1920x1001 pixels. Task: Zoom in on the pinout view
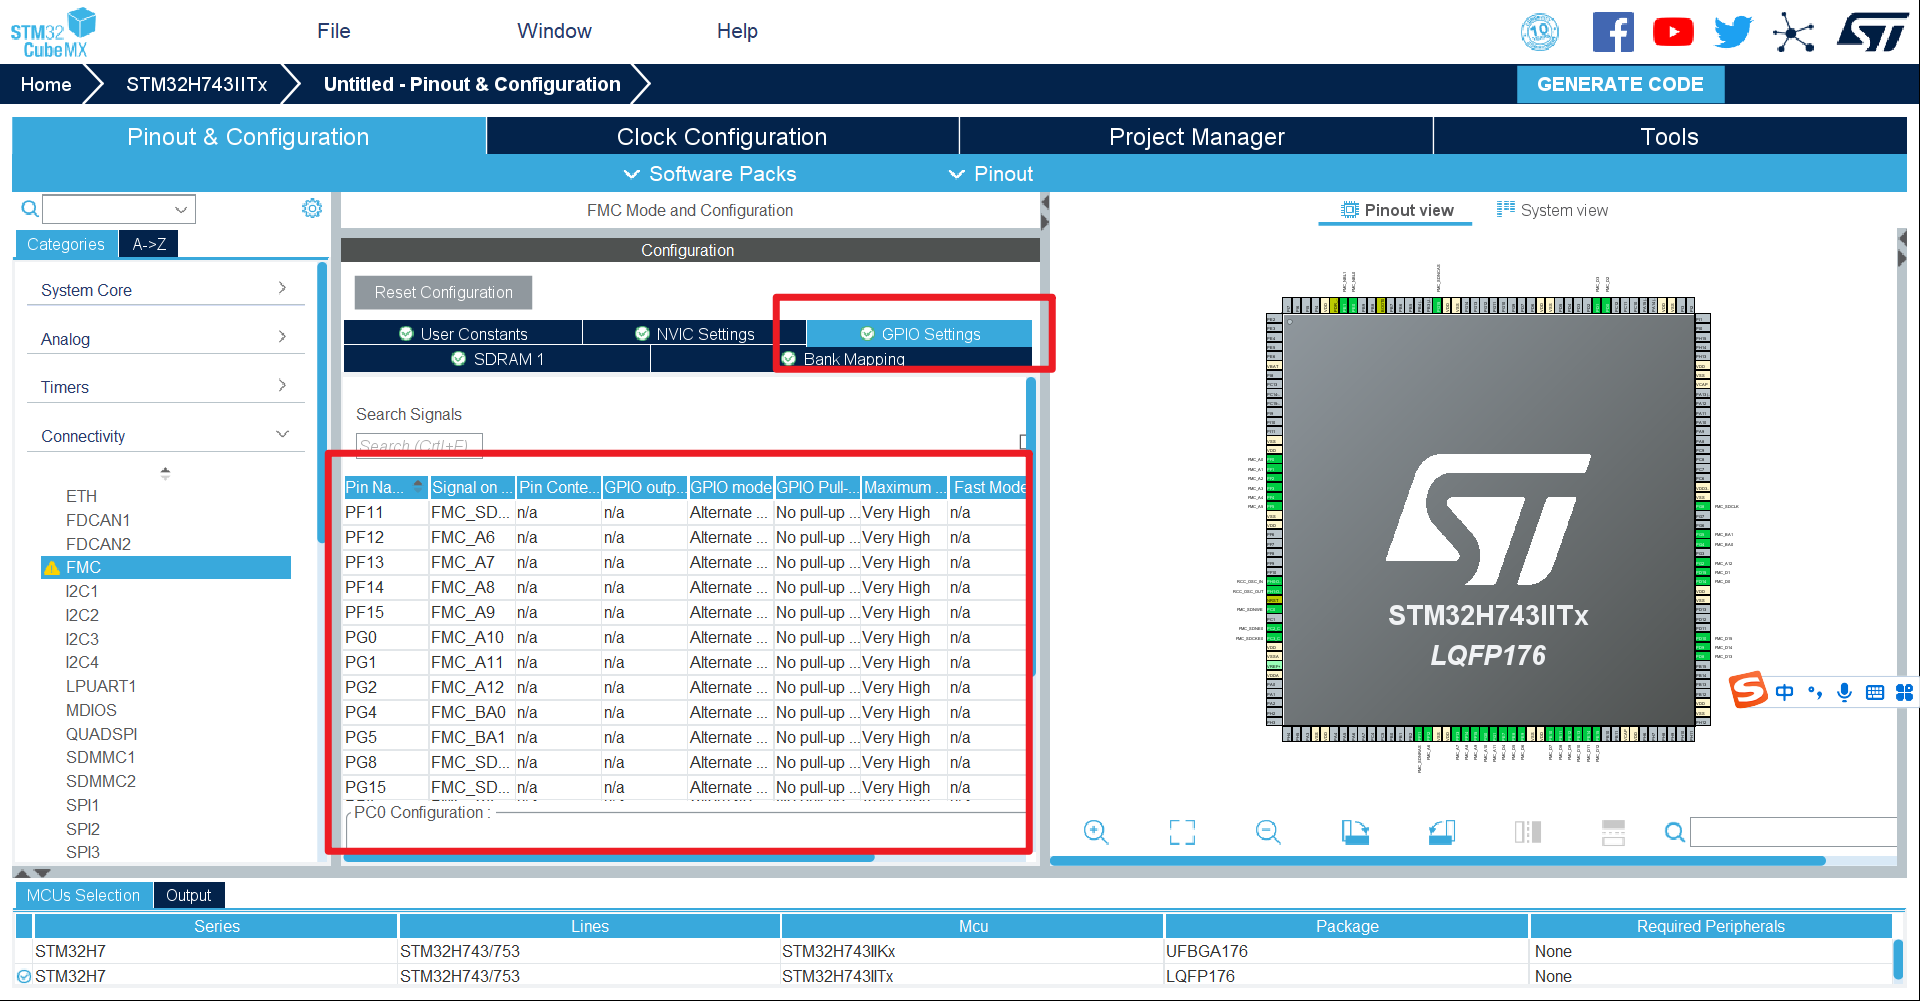point(1096,832)
